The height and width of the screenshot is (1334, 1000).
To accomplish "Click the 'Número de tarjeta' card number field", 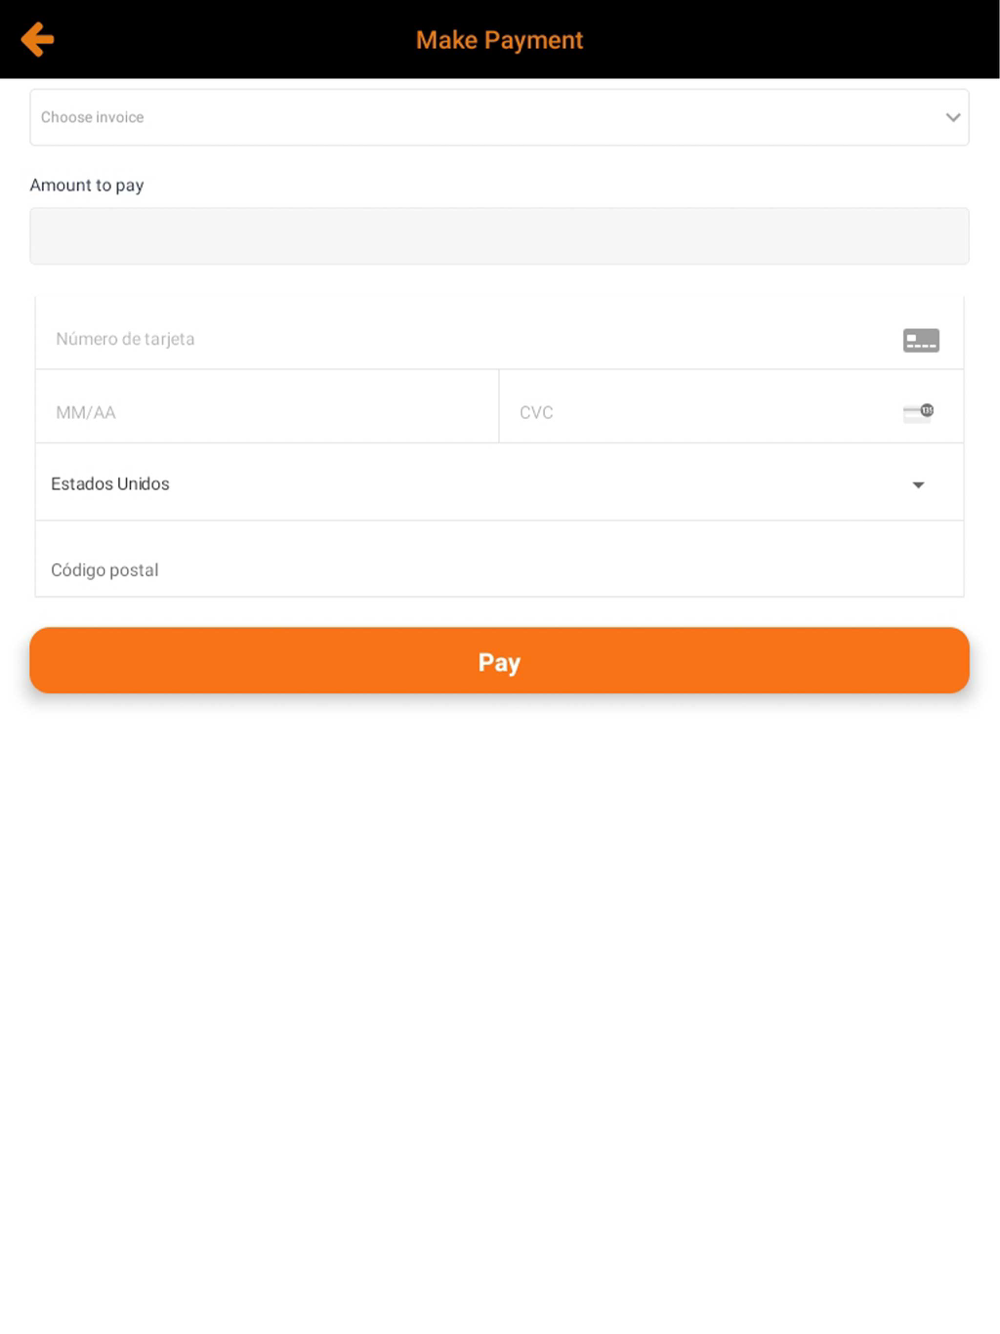I will 125,339.
